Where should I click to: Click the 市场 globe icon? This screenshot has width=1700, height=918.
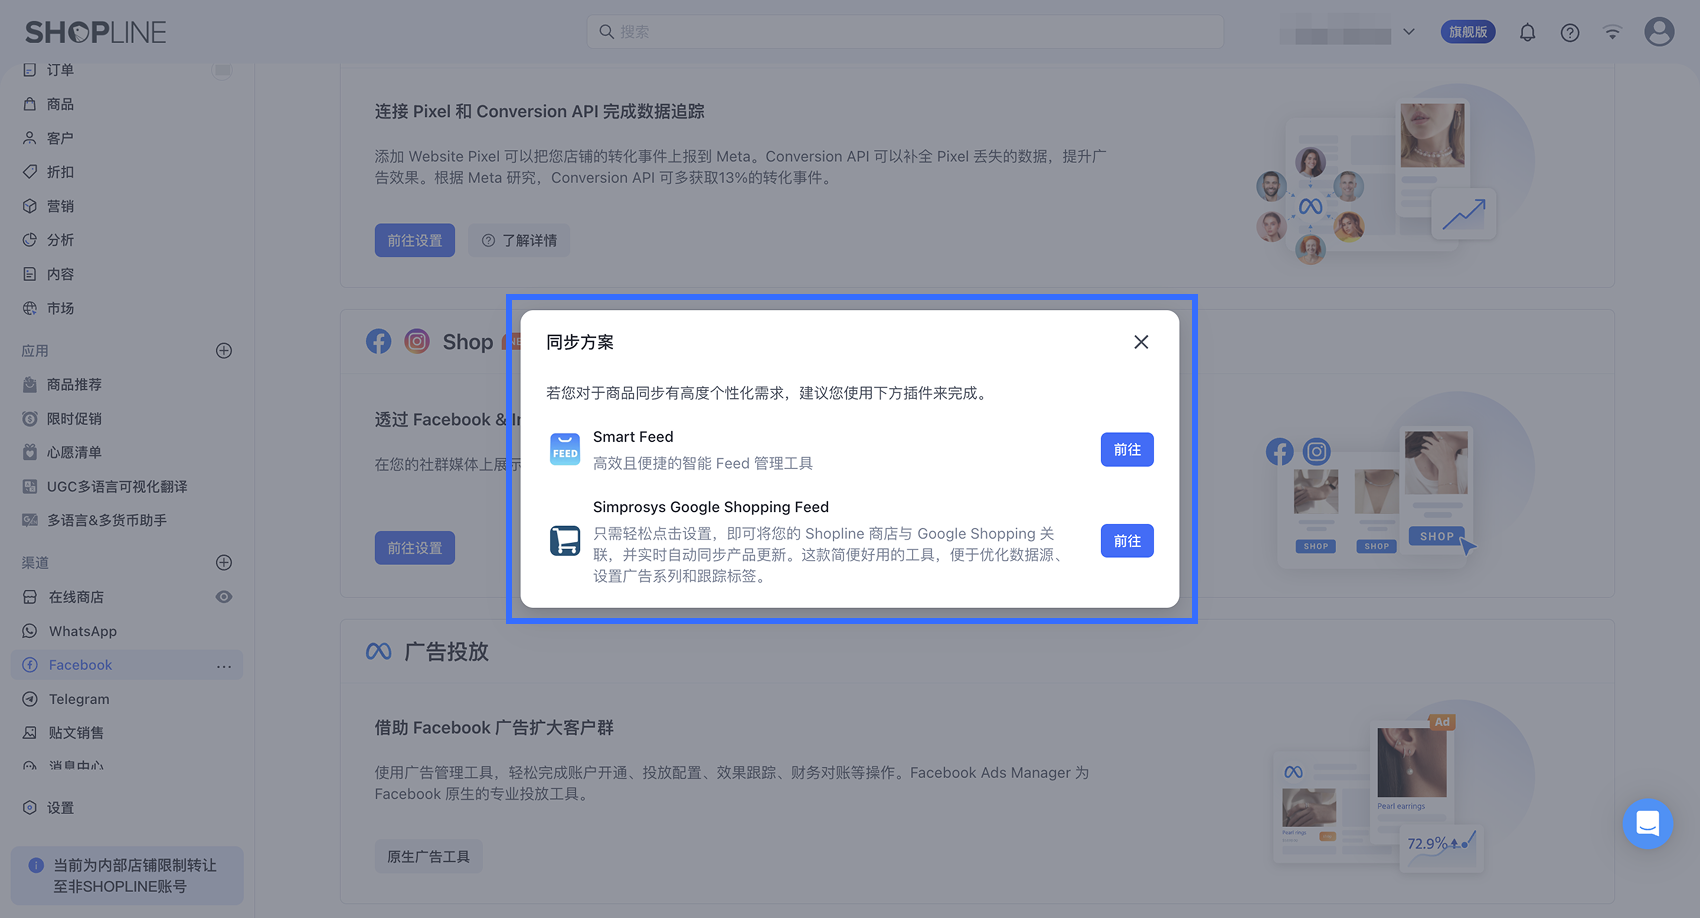(x=30, y=308)
